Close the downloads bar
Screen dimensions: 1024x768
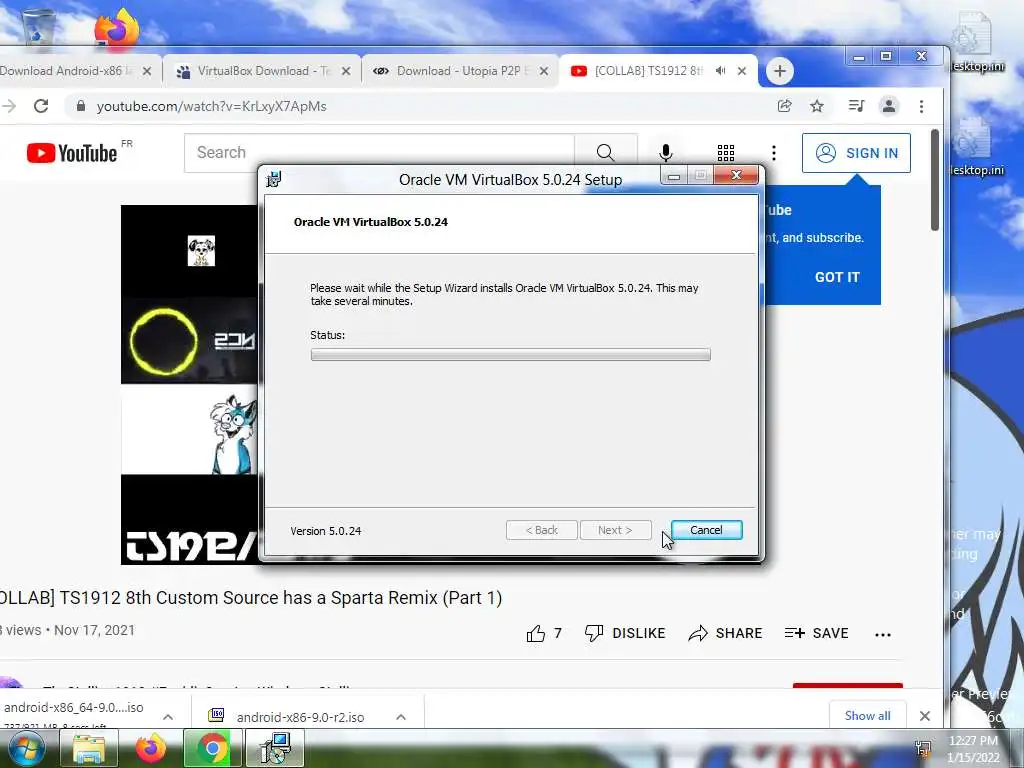click(x=925, y=716)
